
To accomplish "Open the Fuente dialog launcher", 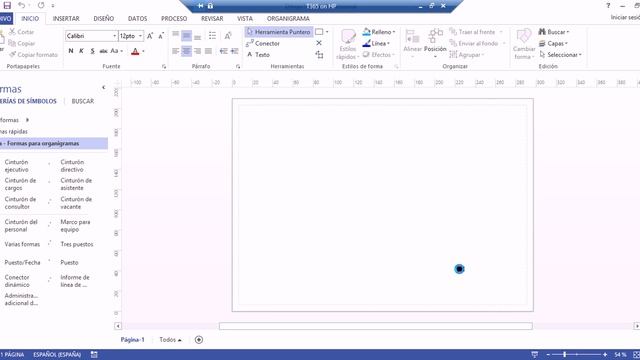I will click(x=164, y=67).
